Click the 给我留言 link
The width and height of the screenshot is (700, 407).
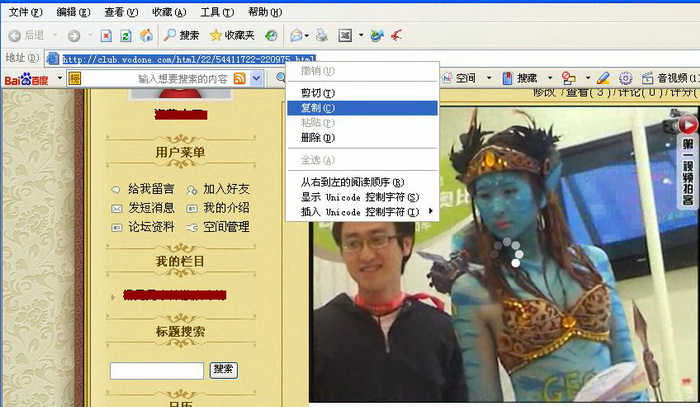pos(150,189)
